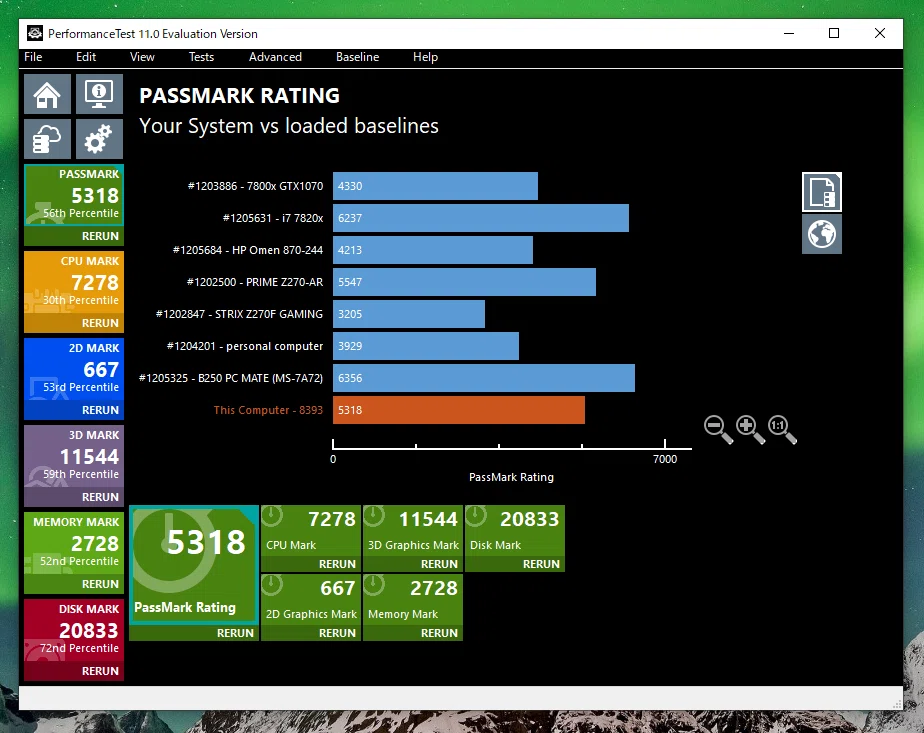Select the 3D Mark 11544 sidebar tile
The width and height of the screenshot is (924, 733).
(x=74, y=457)
